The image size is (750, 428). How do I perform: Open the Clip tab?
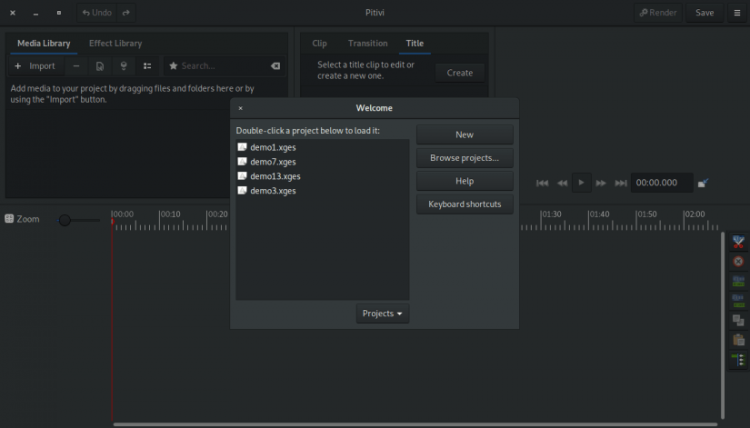pyautogui.click(x=320, y=44)
